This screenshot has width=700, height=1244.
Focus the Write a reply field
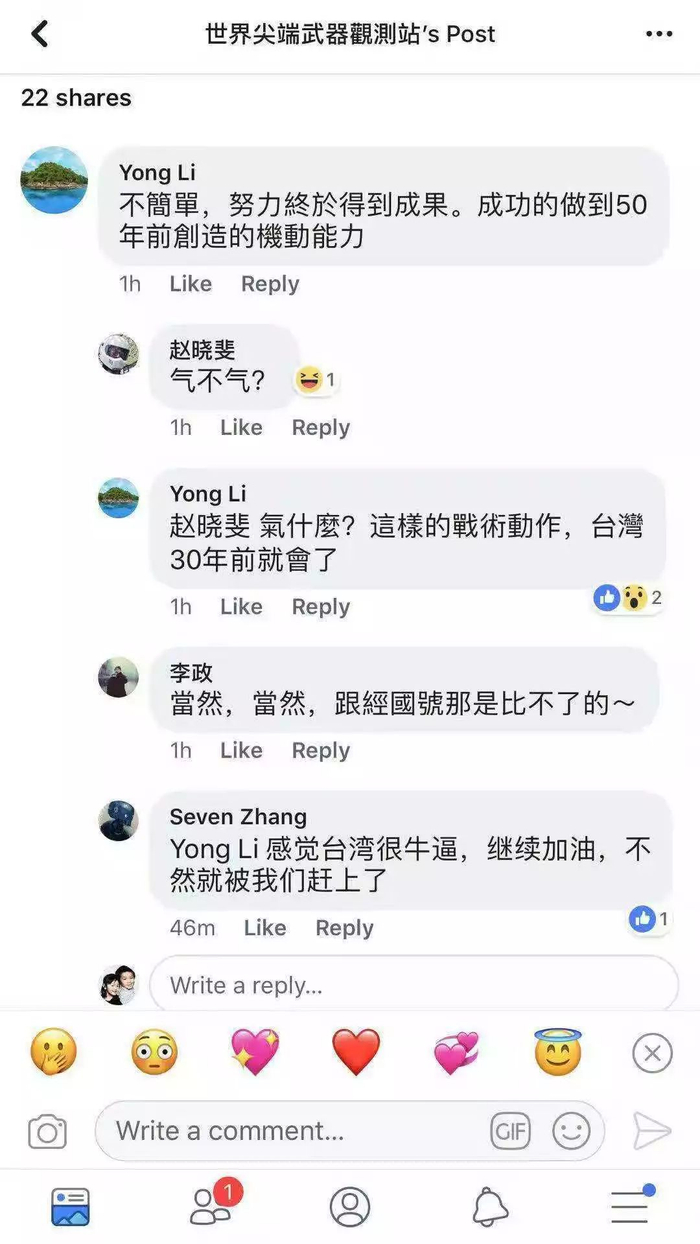coord(414,985)
